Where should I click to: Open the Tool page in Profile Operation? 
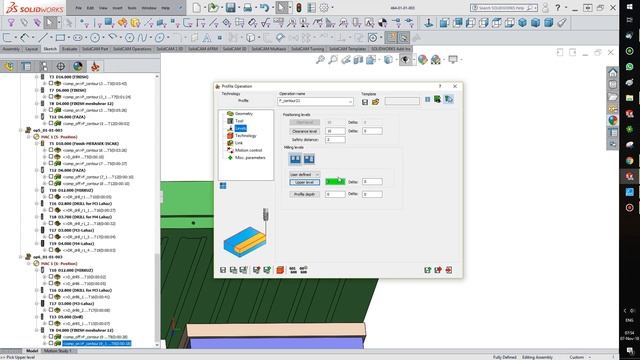pyautogui.click(x=239, y=121)
